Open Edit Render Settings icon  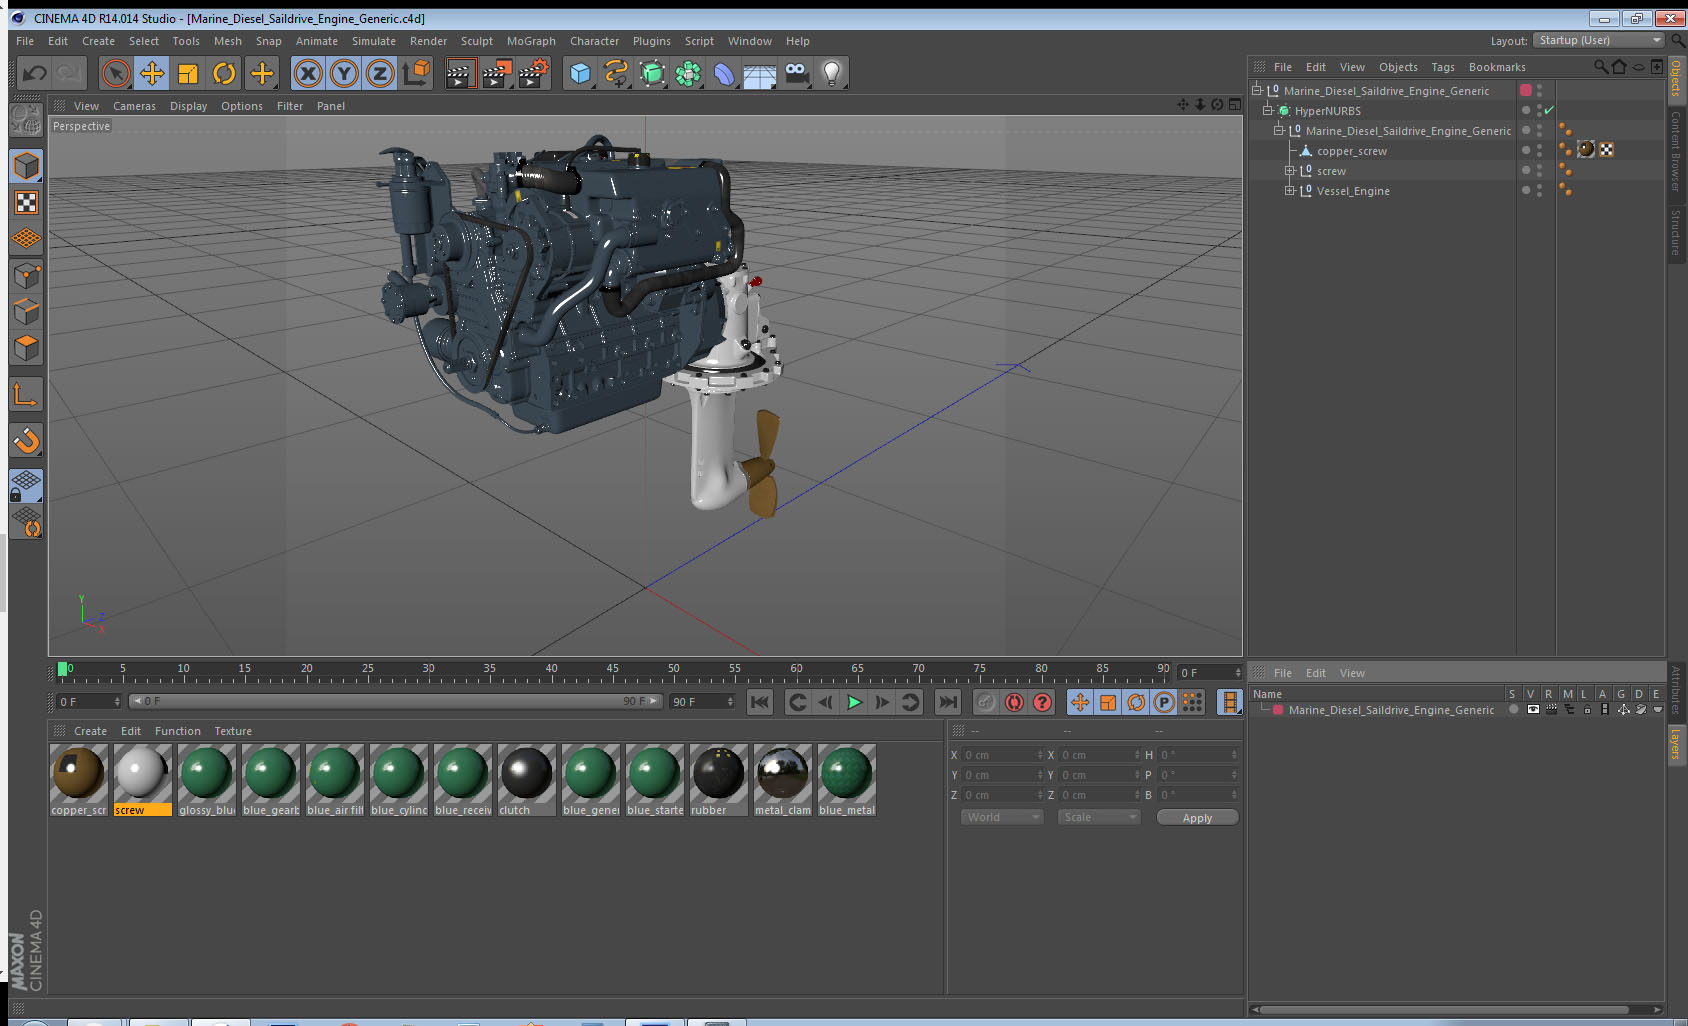pyautogui.click(x=533, y=73)
